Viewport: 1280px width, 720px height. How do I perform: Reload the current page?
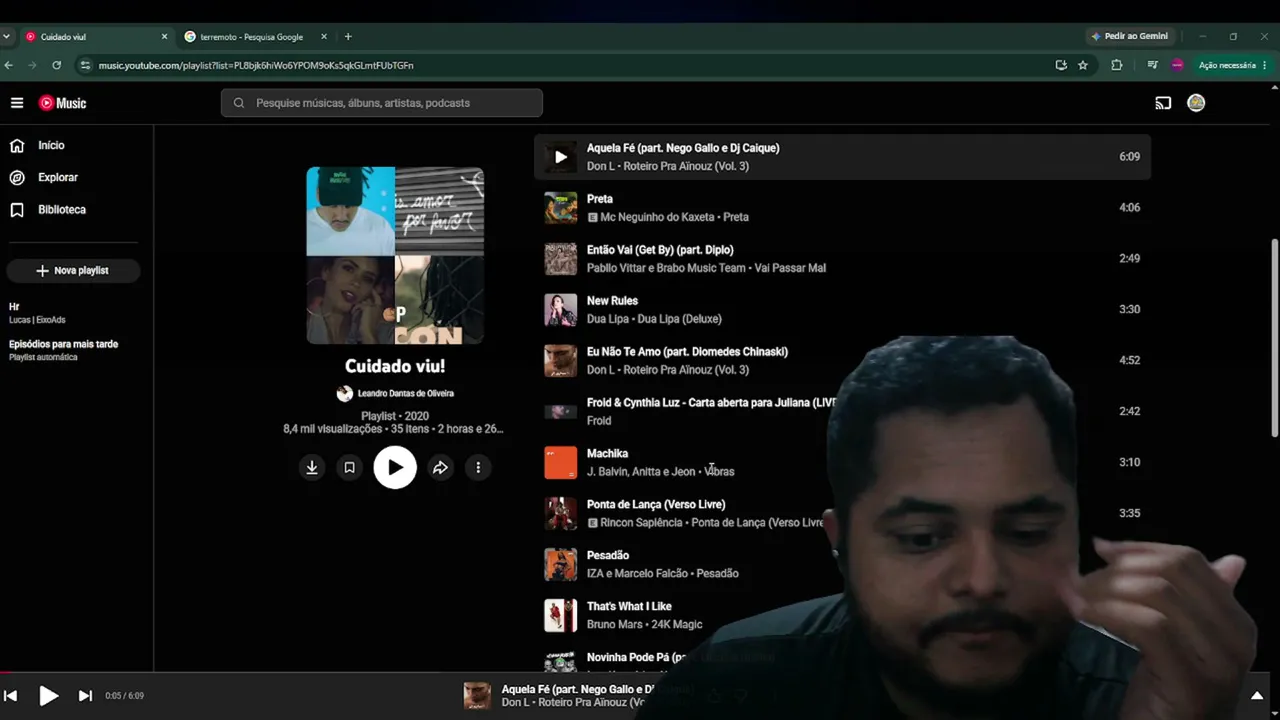(56, 65)
